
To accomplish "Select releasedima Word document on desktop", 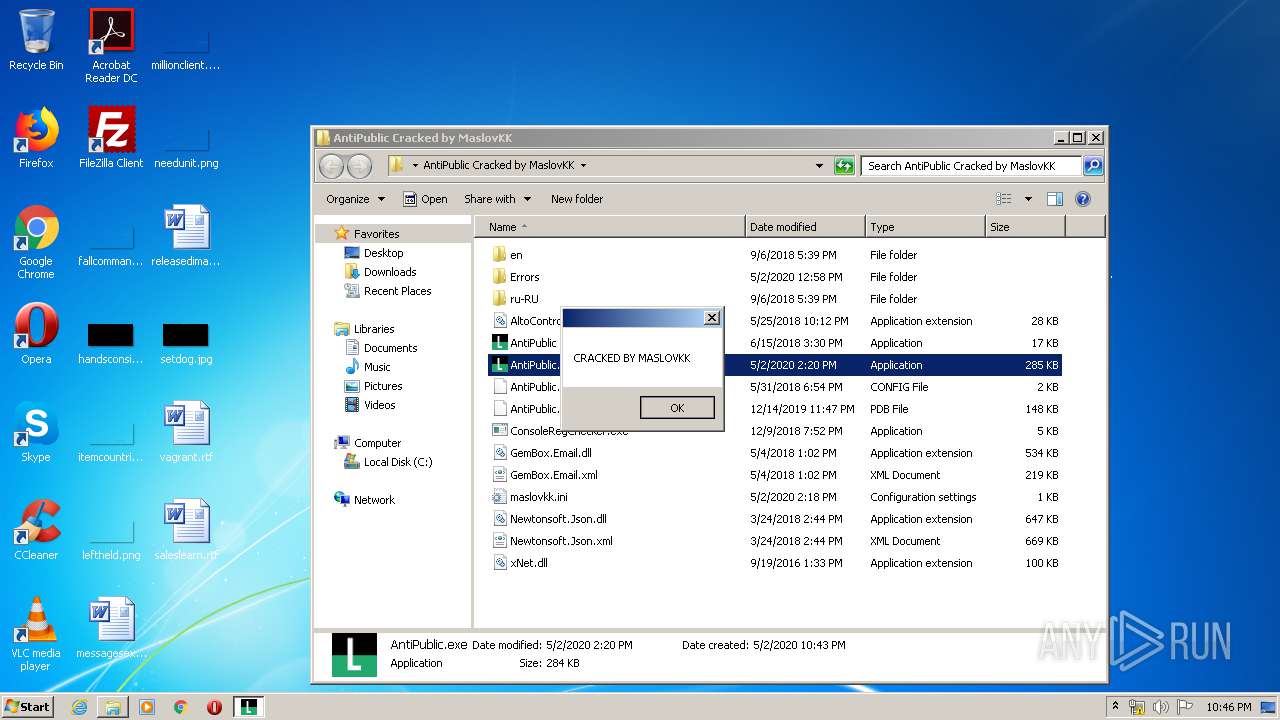I will click(186, 235).
